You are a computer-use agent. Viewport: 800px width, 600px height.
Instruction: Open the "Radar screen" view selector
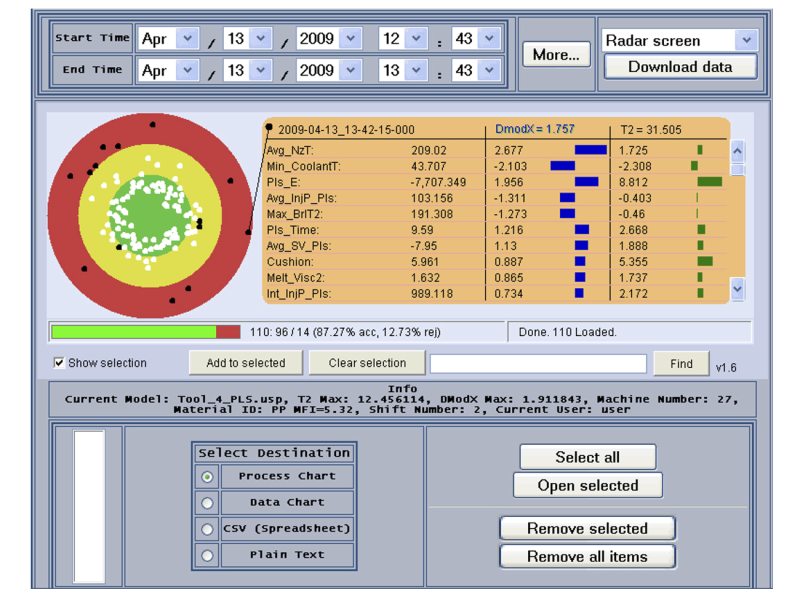[x=746, y=38]
